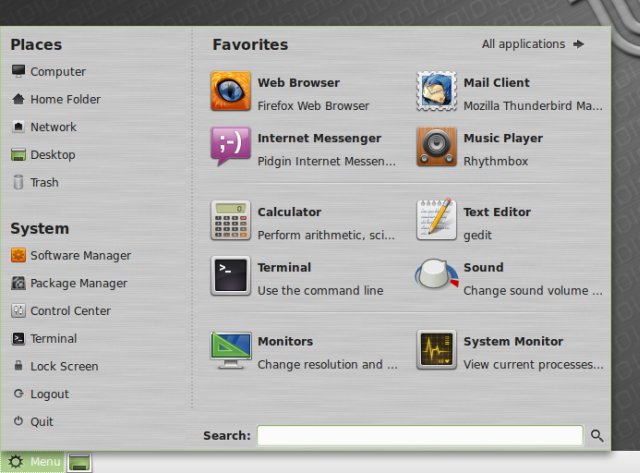Open Home Folder in Places
The height and width of the screenshot is (473, 640).
[64, 100]
